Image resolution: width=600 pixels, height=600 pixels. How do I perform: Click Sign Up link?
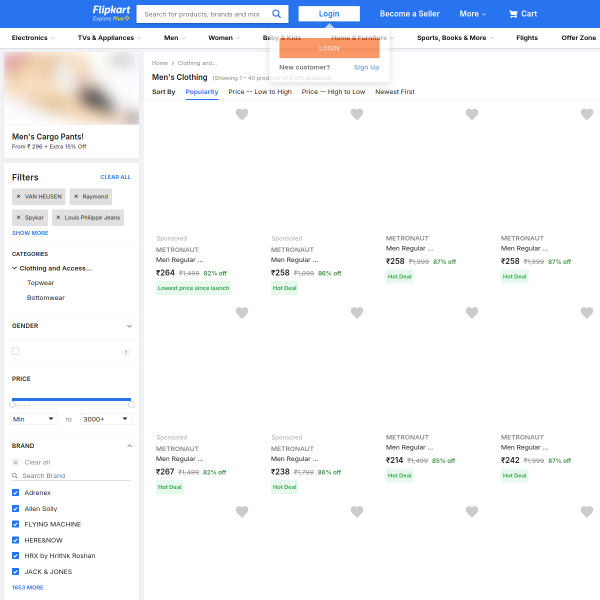(x=366, y=67)
